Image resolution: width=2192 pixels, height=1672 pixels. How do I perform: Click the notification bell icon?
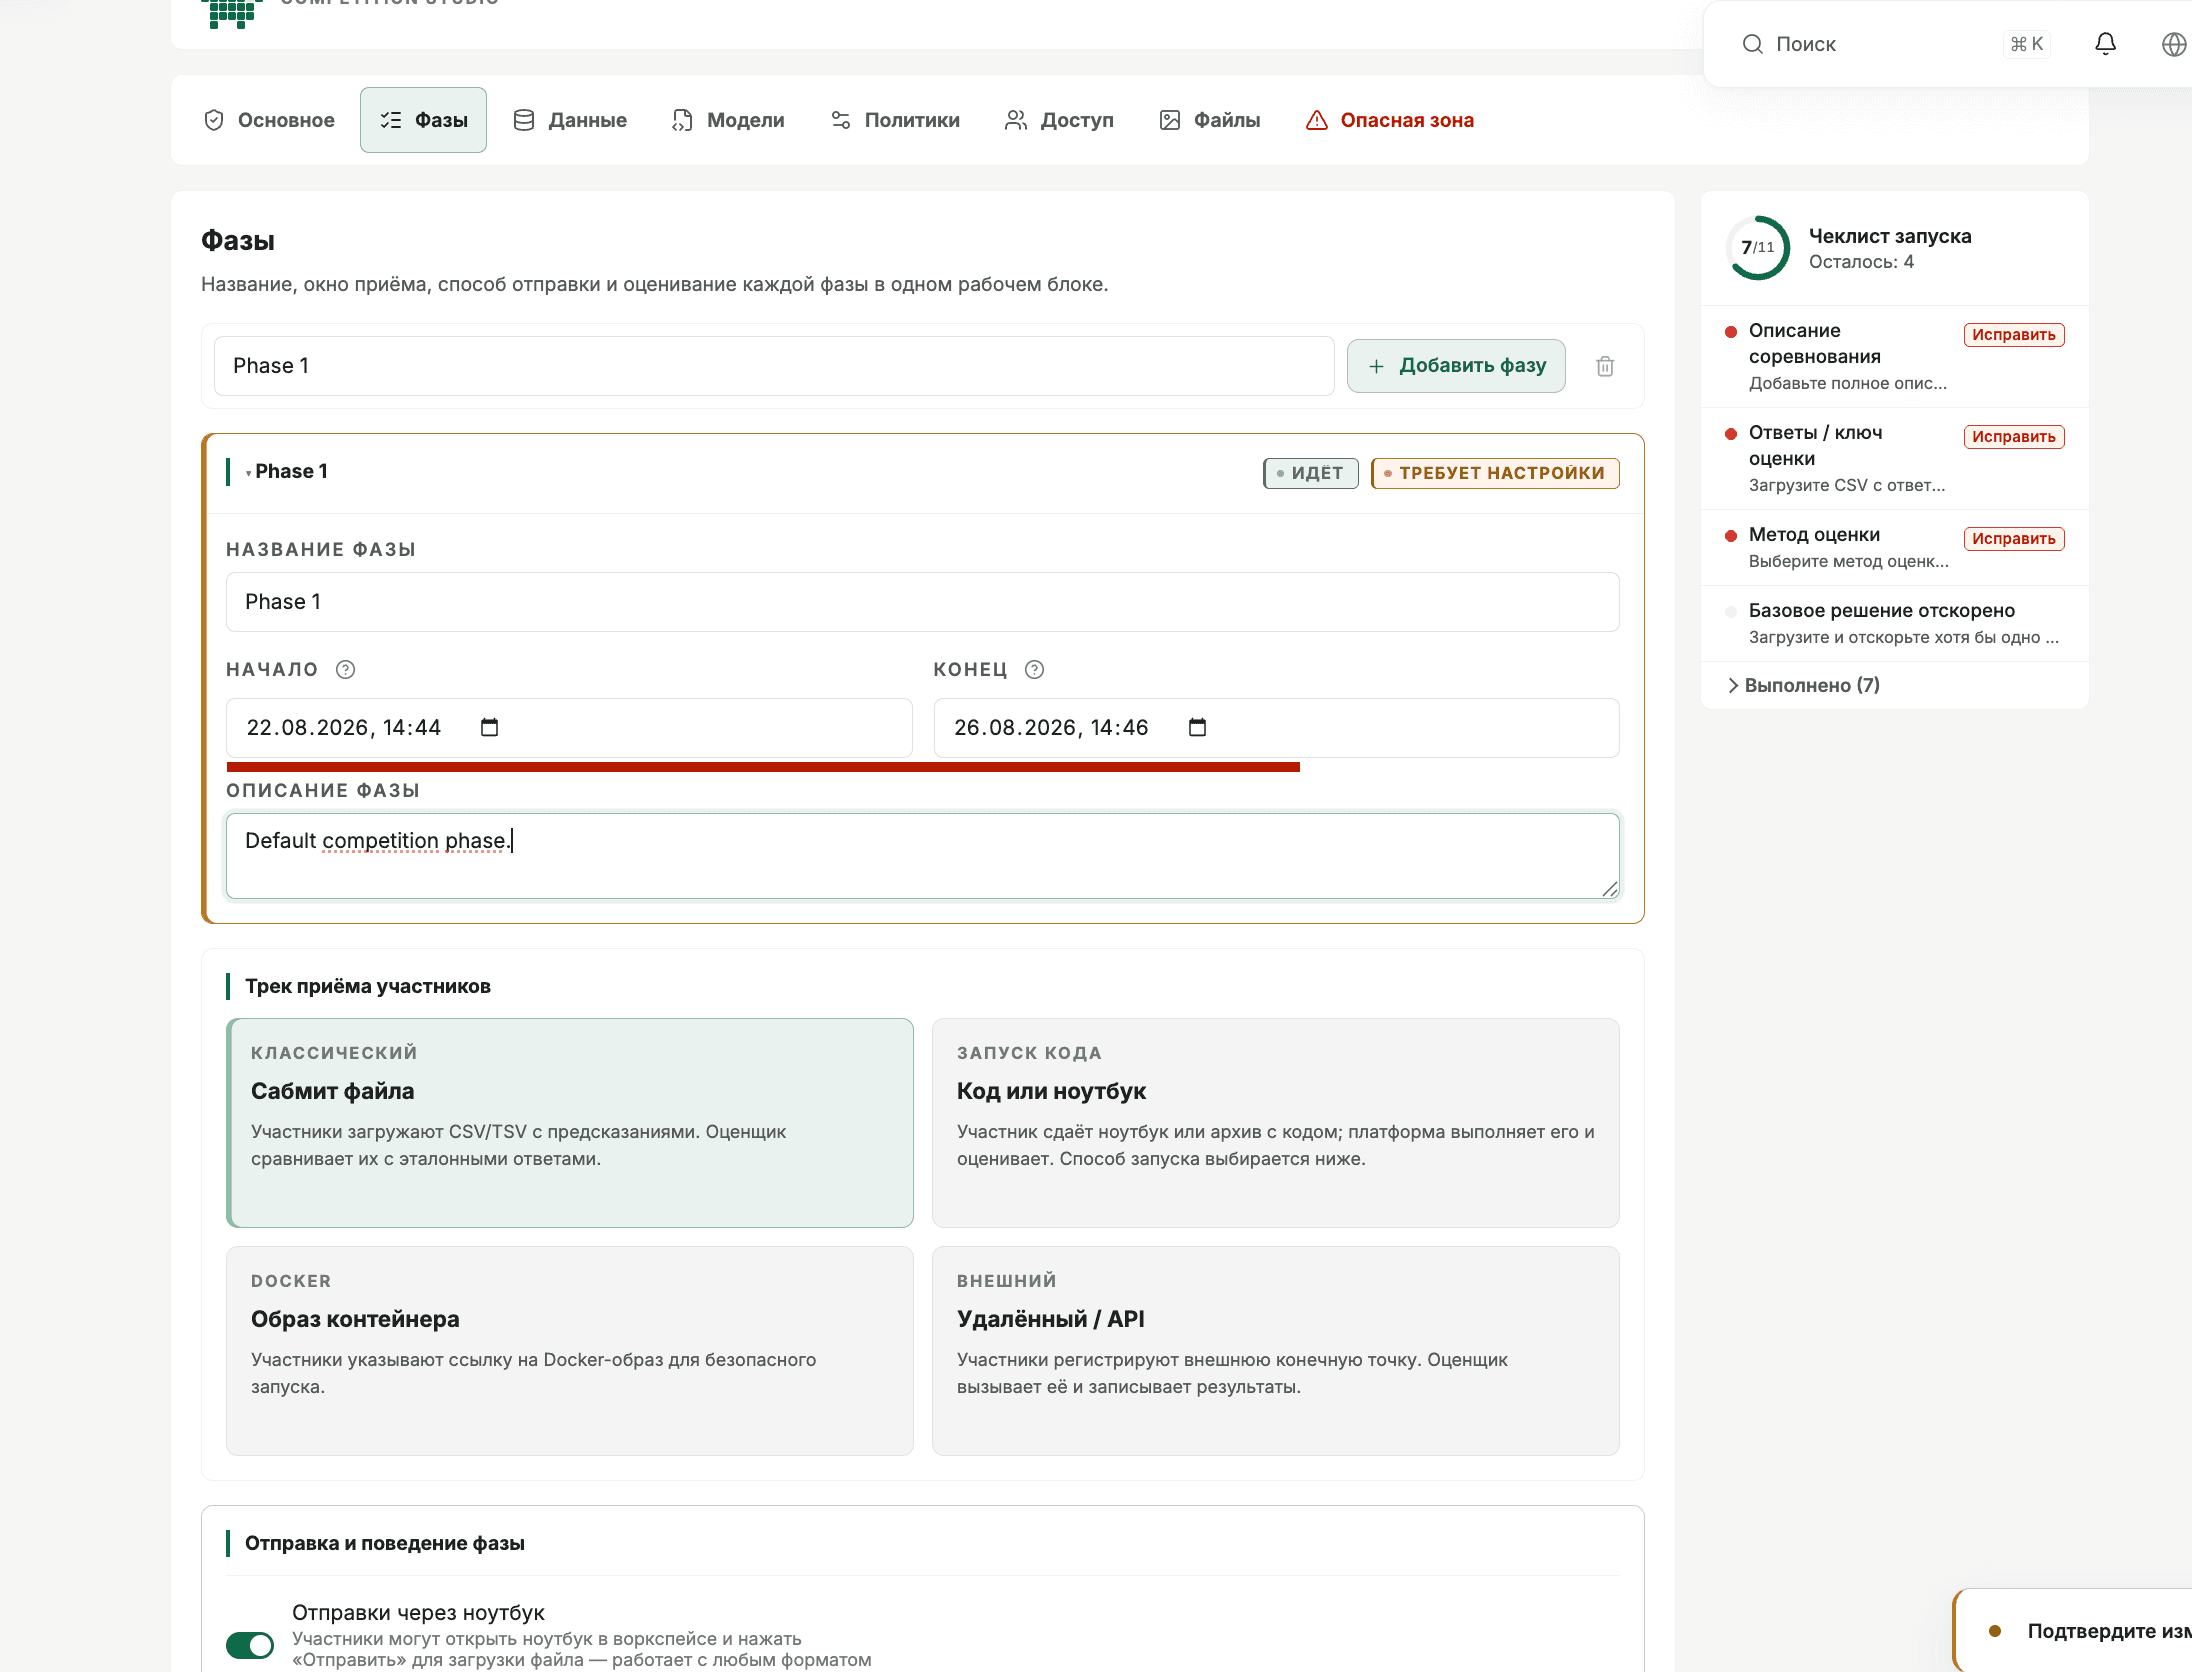coord(2105,44)
